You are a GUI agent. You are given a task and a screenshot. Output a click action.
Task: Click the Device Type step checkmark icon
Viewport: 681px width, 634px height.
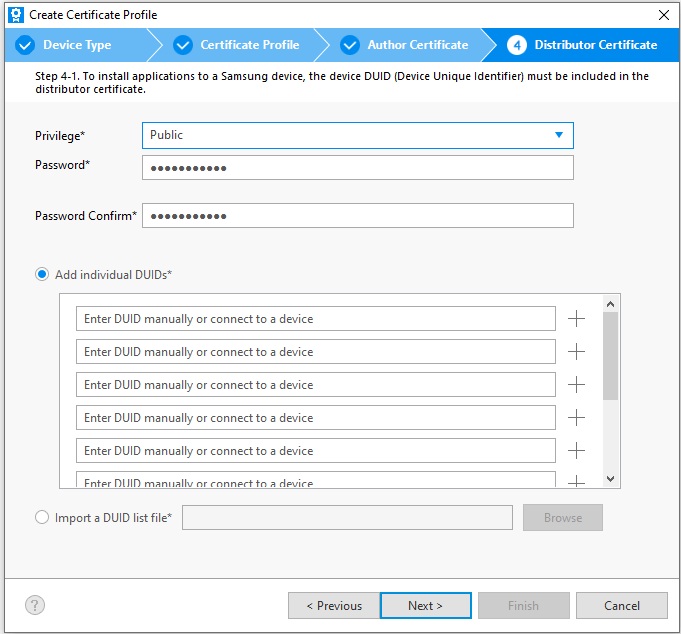(26, 45)
